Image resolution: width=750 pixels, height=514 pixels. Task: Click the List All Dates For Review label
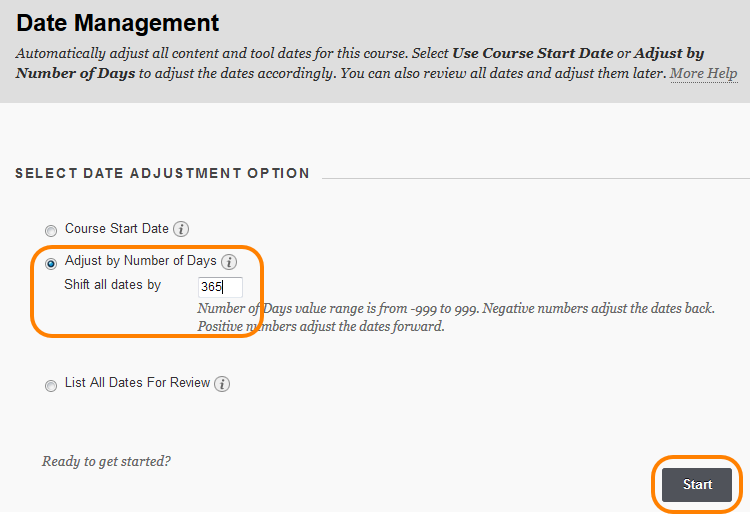[137, 383]
